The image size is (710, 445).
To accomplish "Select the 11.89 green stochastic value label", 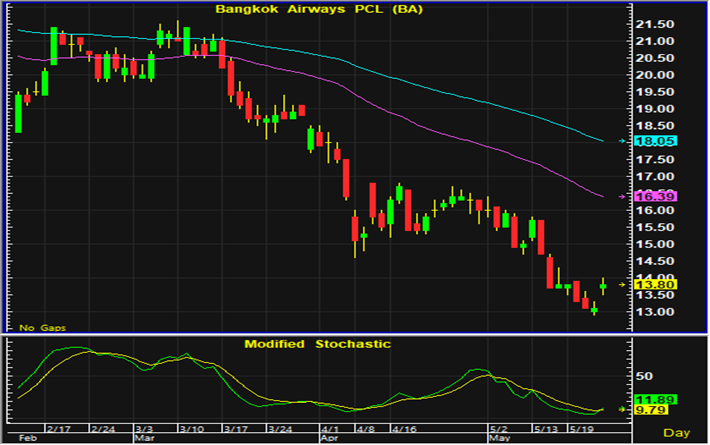I will (656, 400).
